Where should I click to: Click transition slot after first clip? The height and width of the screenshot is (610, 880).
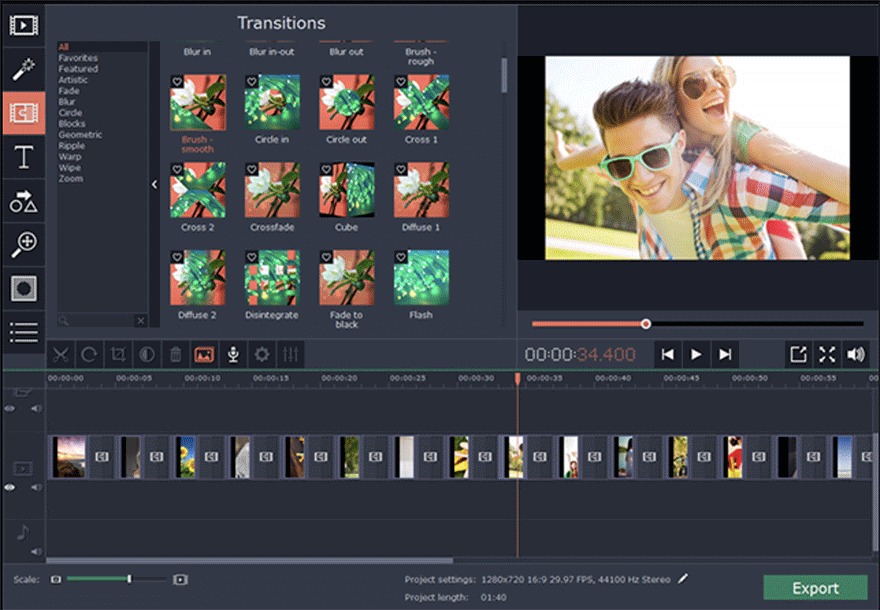tap(102, 457)
